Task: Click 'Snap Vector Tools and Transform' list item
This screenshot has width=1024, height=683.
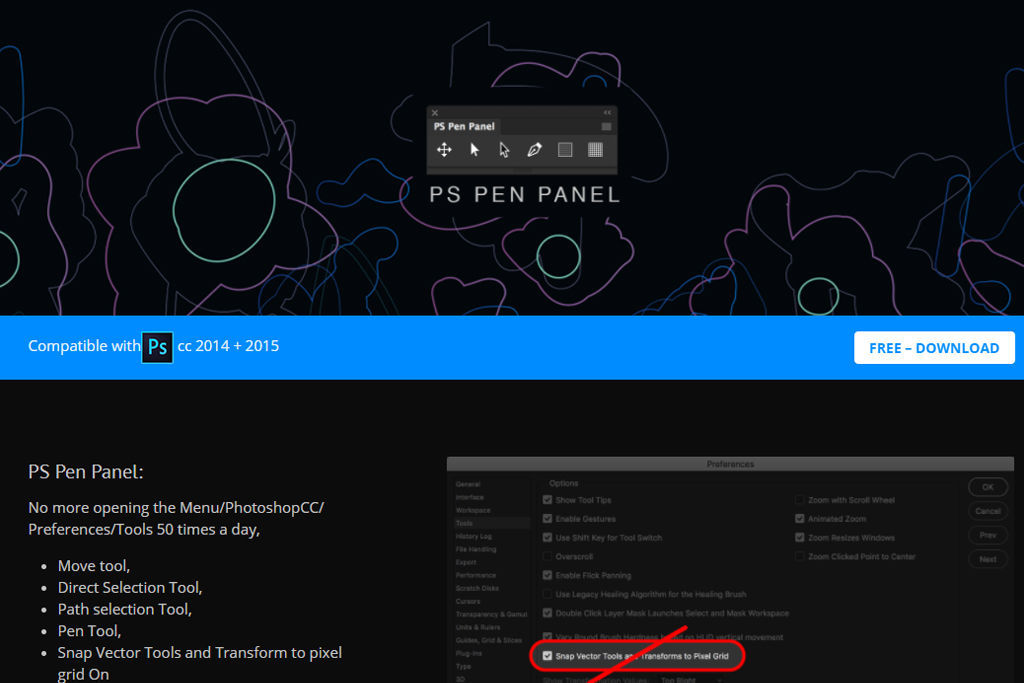Action: [199, 663]
